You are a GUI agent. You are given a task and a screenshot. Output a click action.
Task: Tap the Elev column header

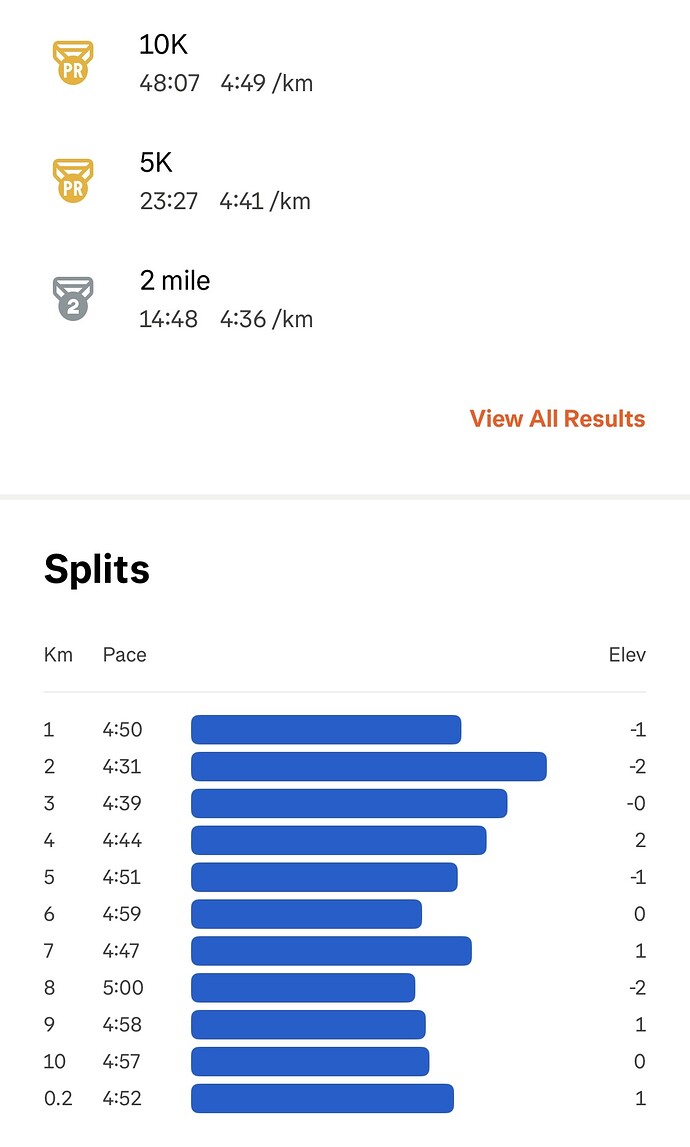coord(627,655)
